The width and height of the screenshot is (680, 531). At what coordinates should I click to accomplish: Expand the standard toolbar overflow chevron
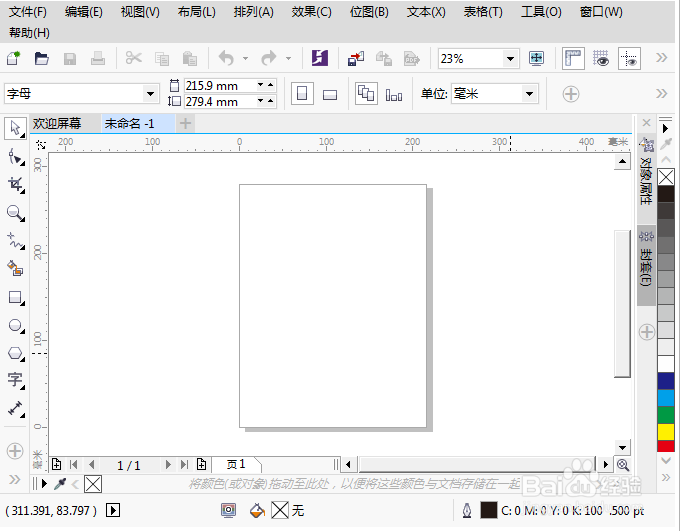[662, 58]
